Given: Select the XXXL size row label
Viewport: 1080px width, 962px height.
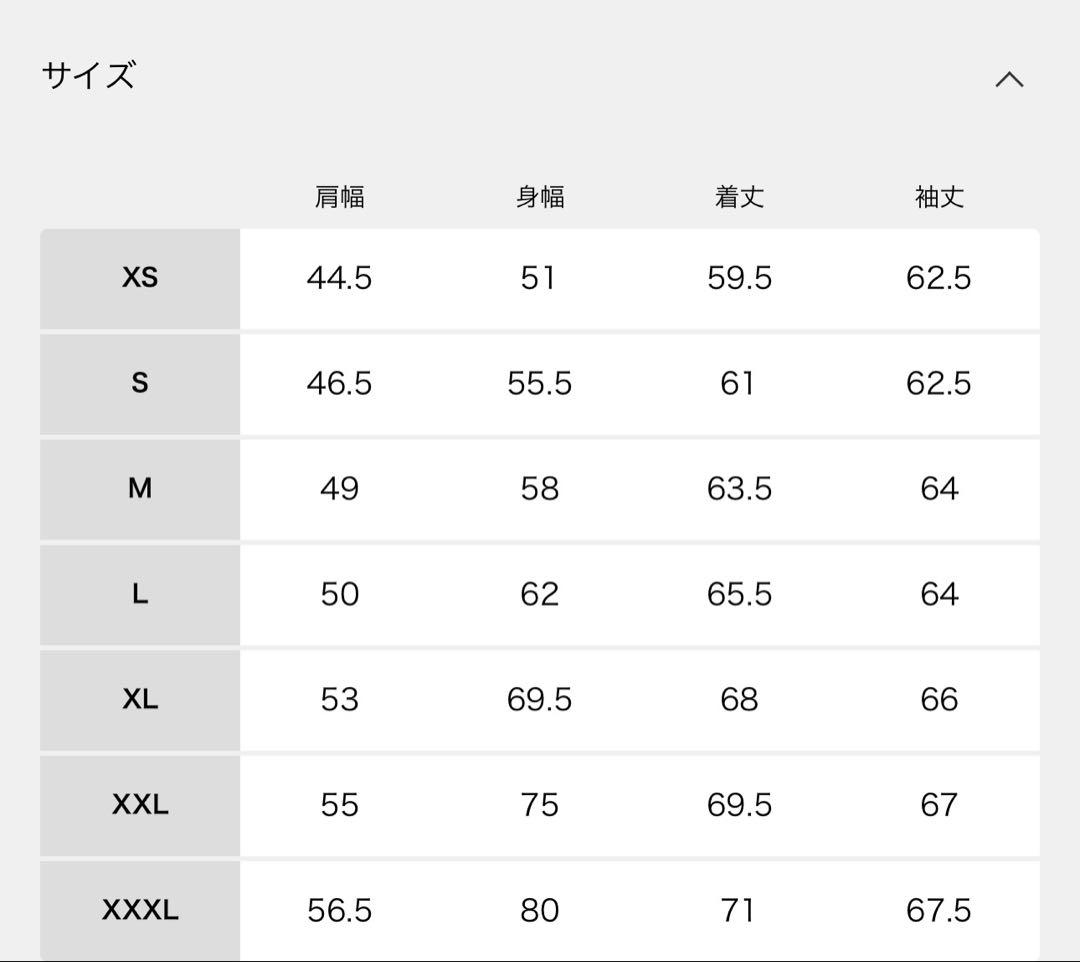Looking at the screenshot, I should click(x=140, y=910).
